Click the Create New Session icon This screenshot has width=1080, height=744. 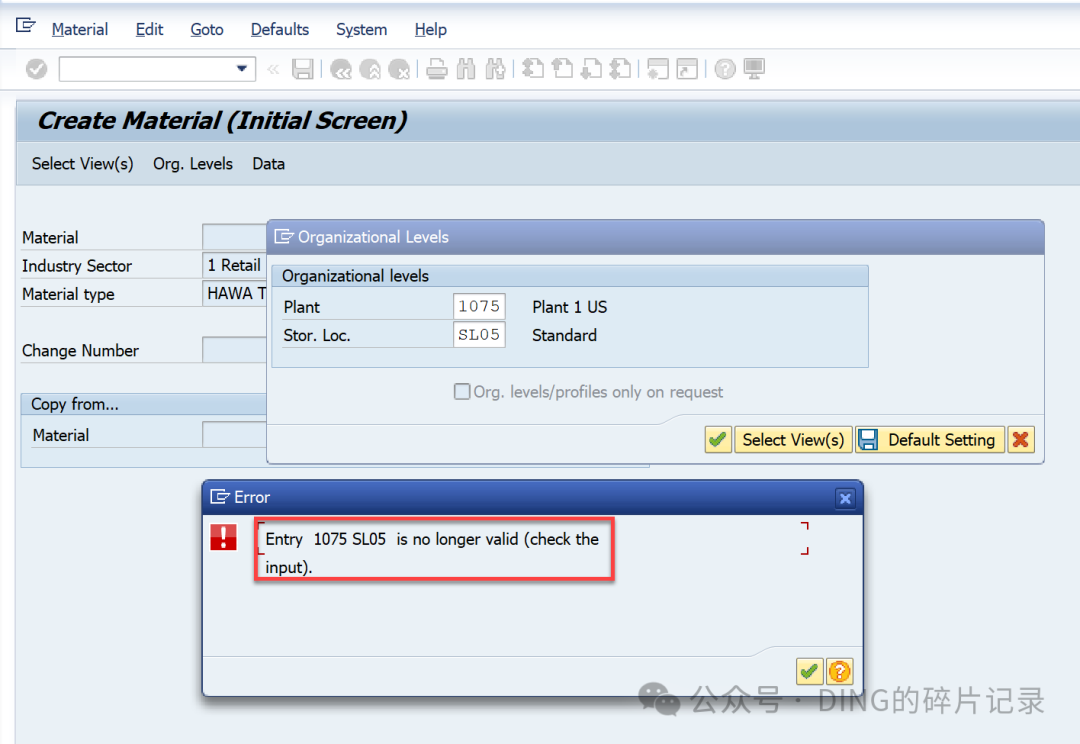click(658, 69)
